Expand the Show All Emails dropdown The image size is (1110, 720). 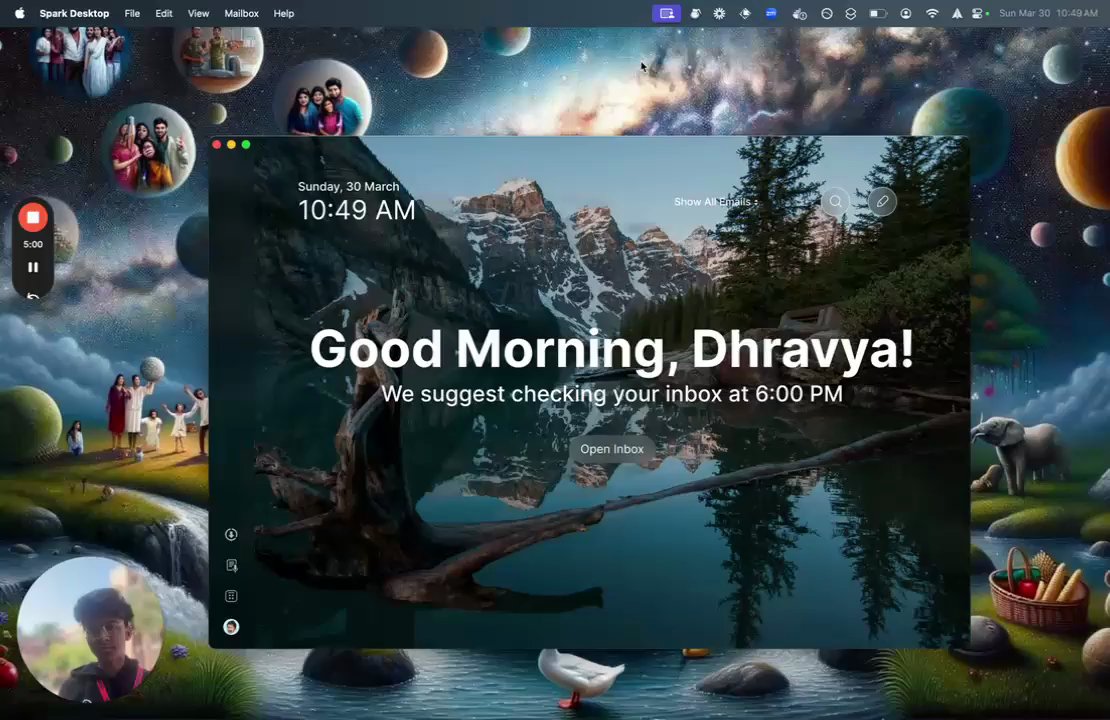pos(716,202)
